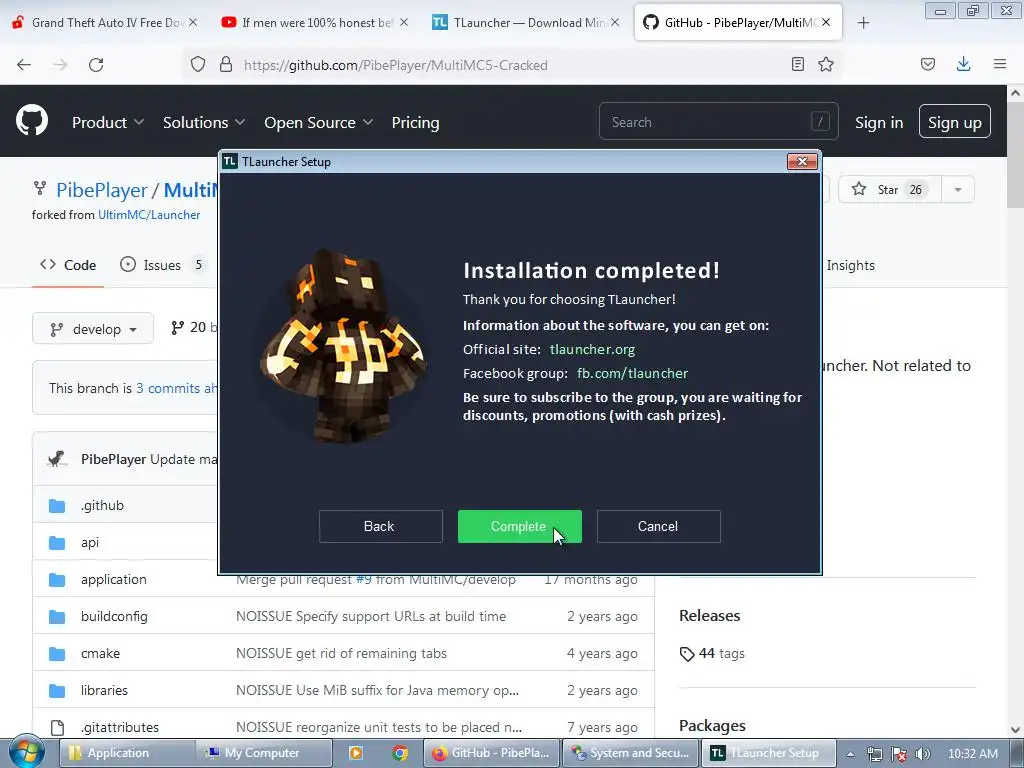Open the Firefox hamburger menu
This screenshot has width=1024, height=768.
pos(999,64)
